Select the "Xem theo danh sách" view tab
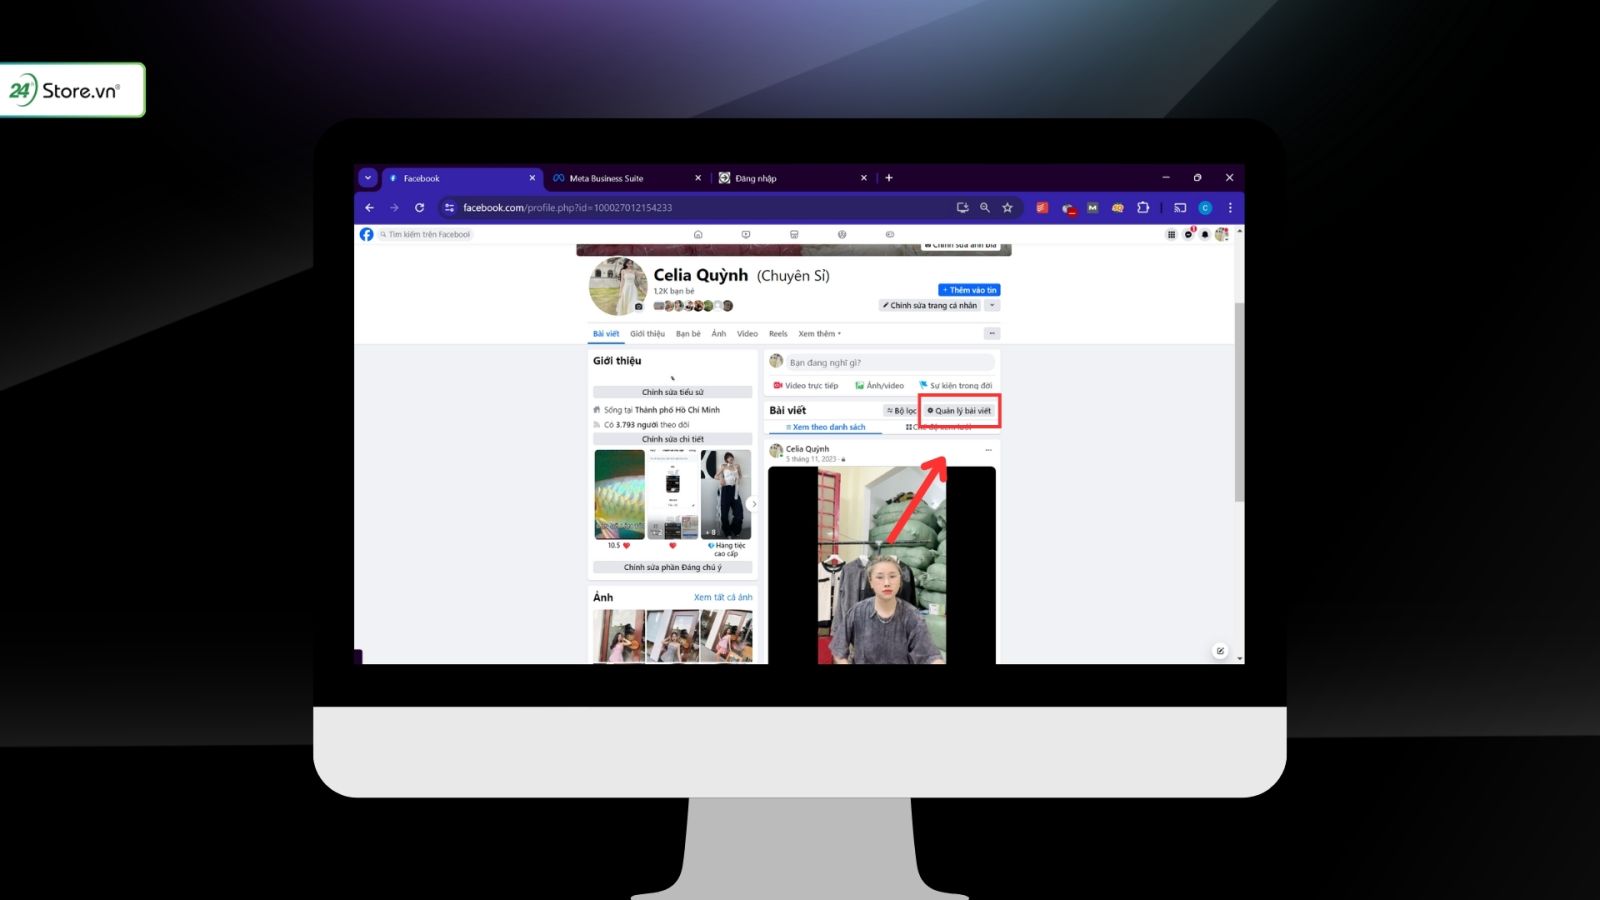The image size is (1600, 900). click(x=825, y=427)
